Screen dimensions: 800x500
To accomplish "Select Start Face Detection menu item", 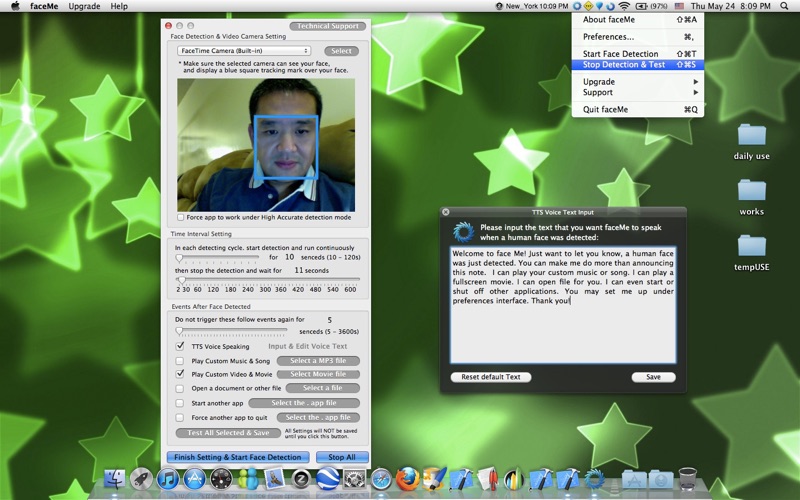I will click(x=638, y=54).
